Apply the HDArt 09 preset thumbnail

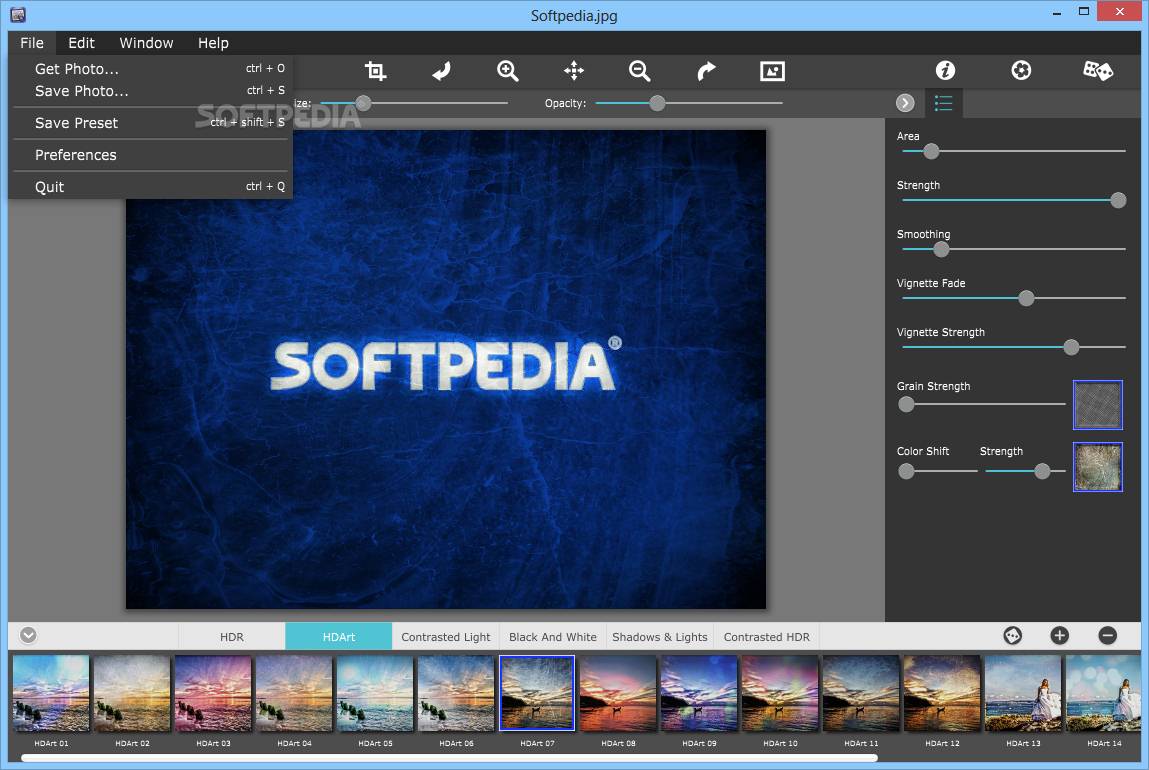(699, 694)
